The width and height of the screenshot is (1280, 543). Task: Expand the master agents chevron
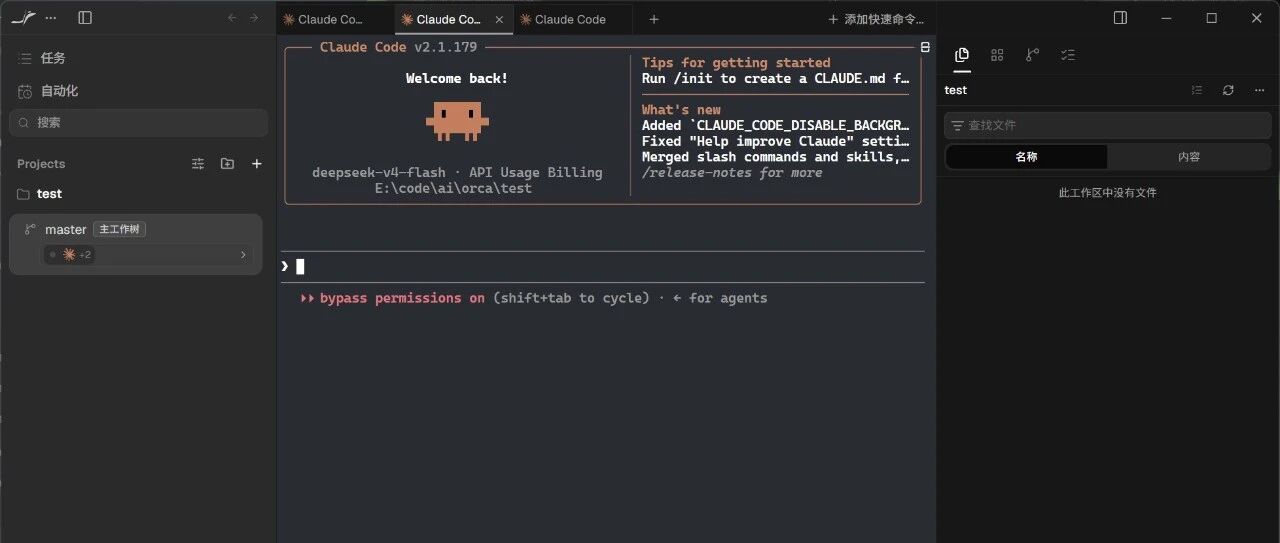[x=243, y=255]
